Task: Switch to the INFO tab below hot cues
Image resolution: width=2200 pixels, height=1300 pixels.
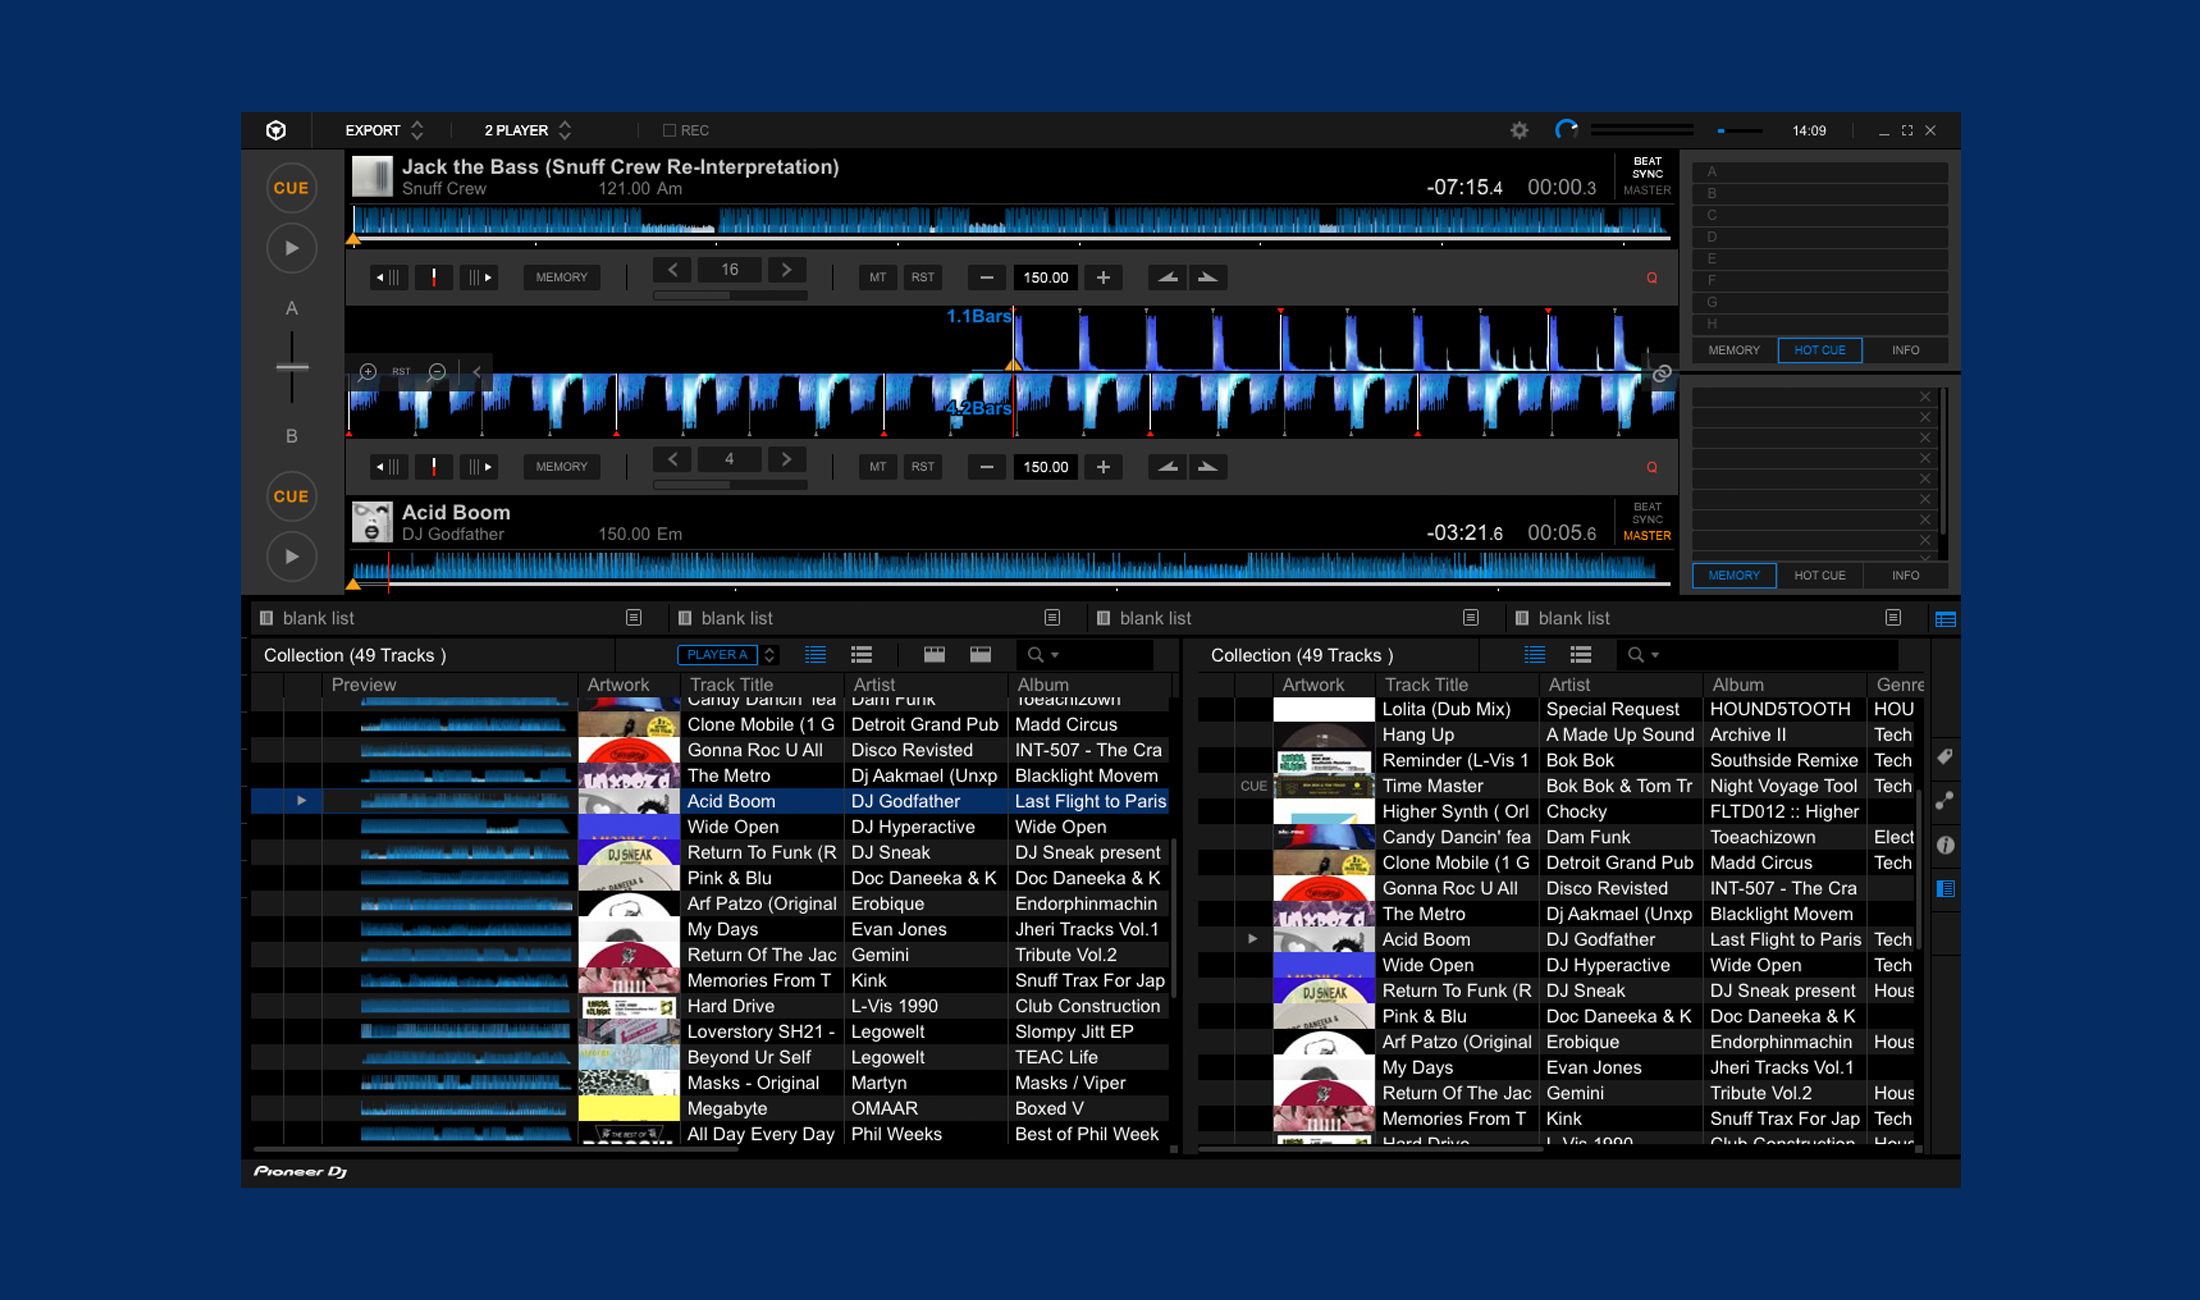Action: coord(1904,575)
